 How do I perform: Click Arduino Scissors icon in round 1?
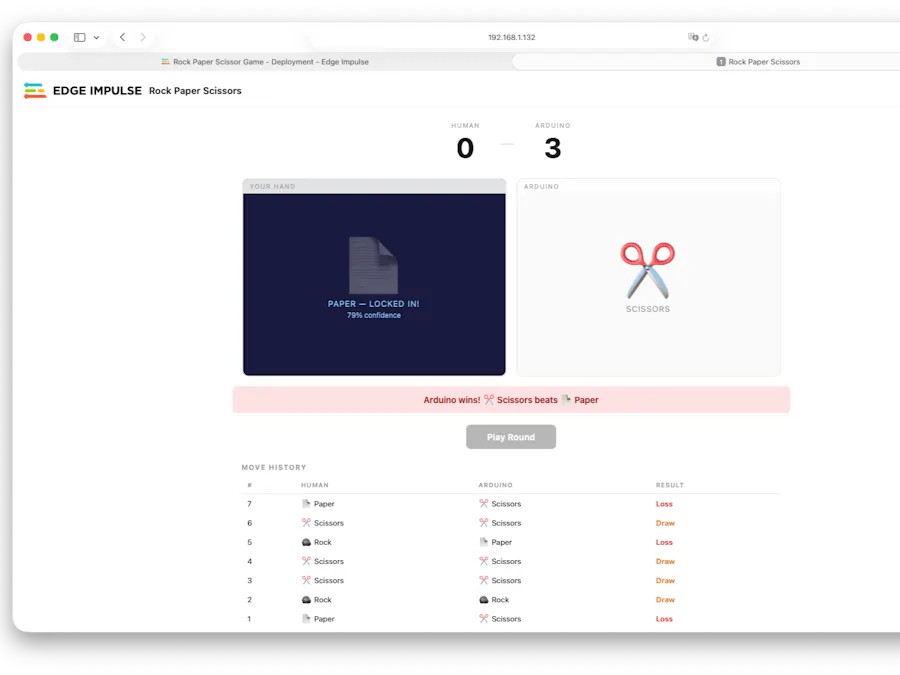[x=483, y=619]
